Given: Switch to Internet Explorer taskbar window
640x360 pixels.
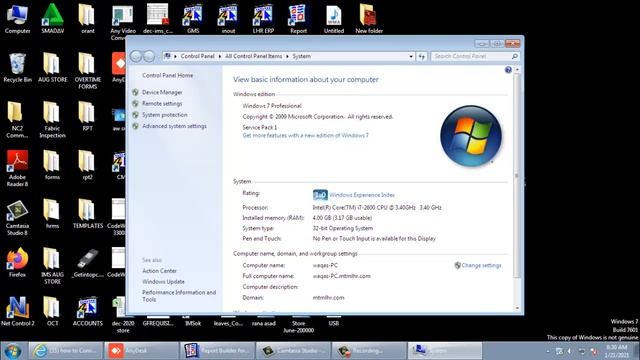Looking at the screenshot, I should (65, 351).
